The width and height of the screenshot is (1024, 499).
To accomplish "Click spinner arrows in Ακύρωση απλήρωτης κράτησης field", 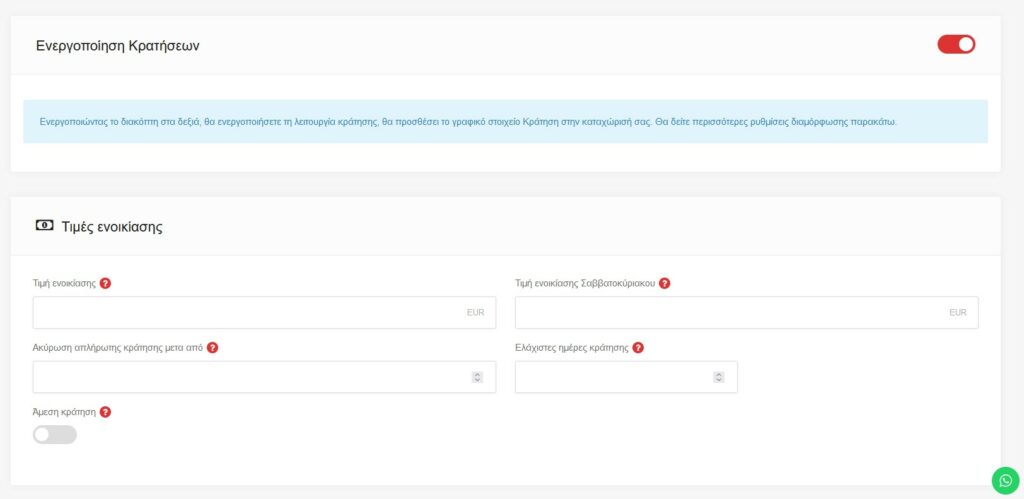I will pyautogui.click(x=477, y=377).
